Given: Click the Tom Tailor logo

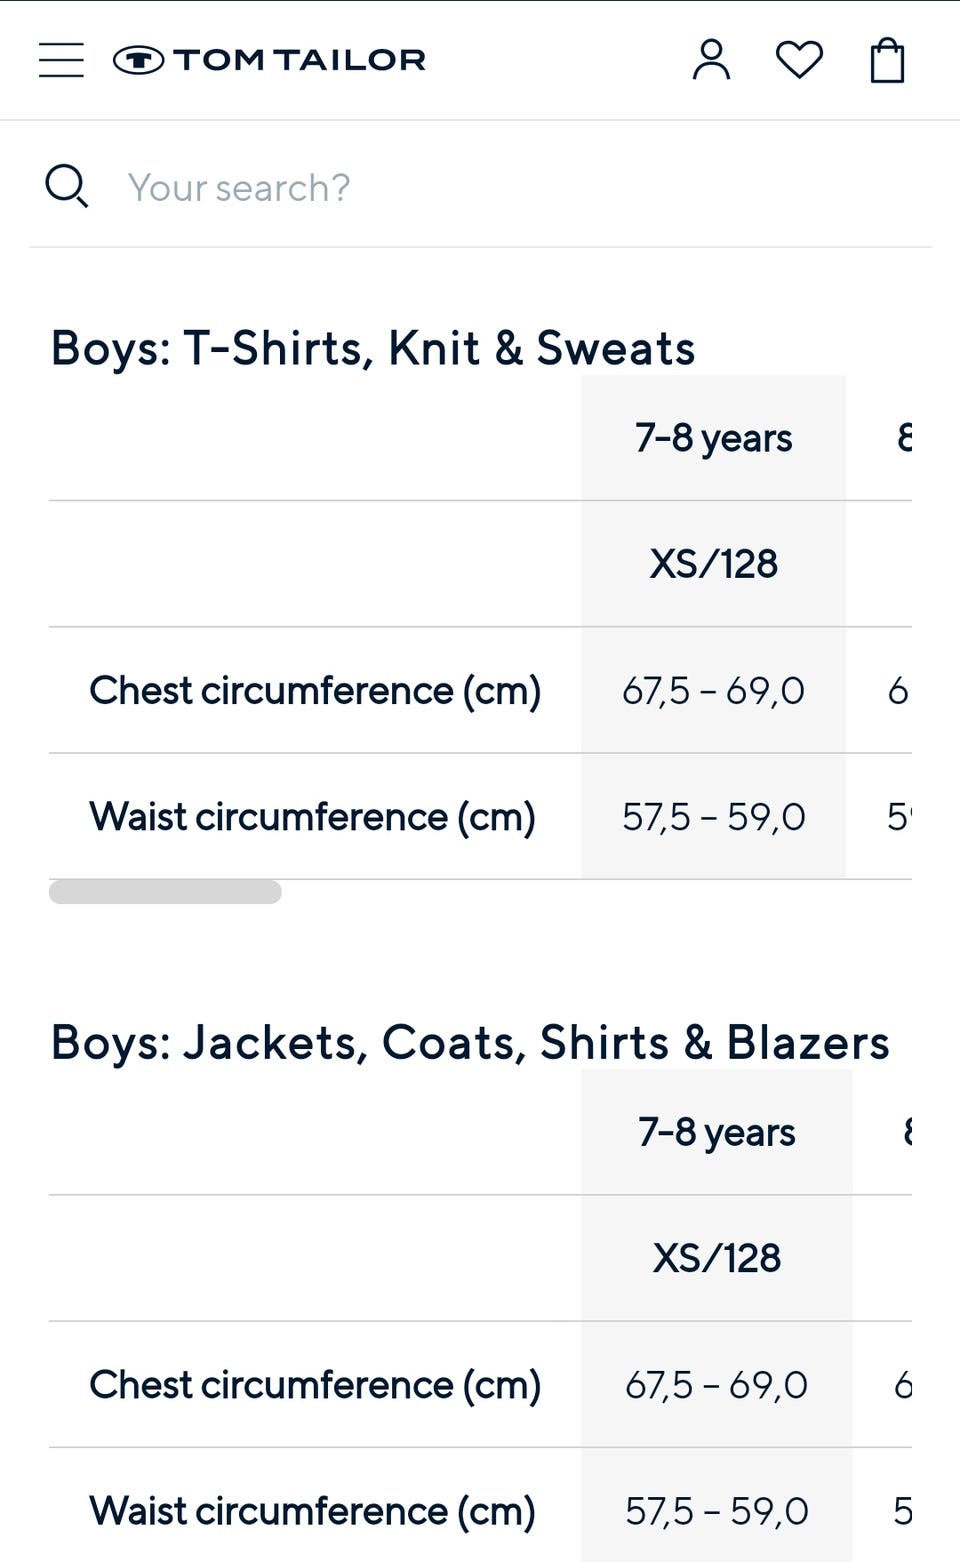Looking at the screenshot, I should pos(270,60).
